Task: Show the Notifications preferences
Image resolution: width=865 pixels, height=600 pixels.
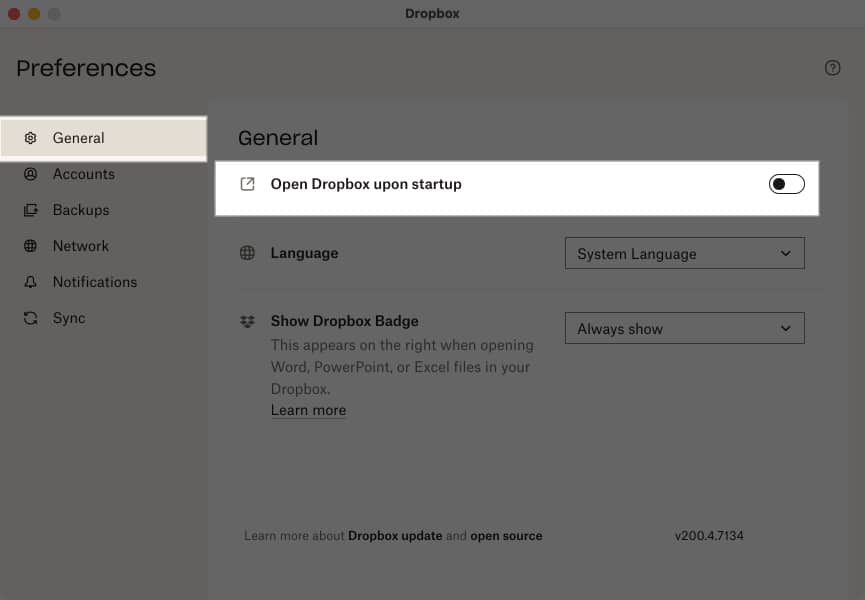Action: 104,282
